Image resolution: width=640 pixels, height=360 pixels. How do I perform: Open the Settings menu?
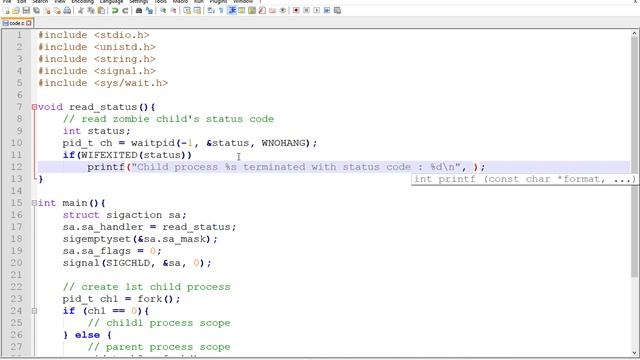tap(138, 2)
